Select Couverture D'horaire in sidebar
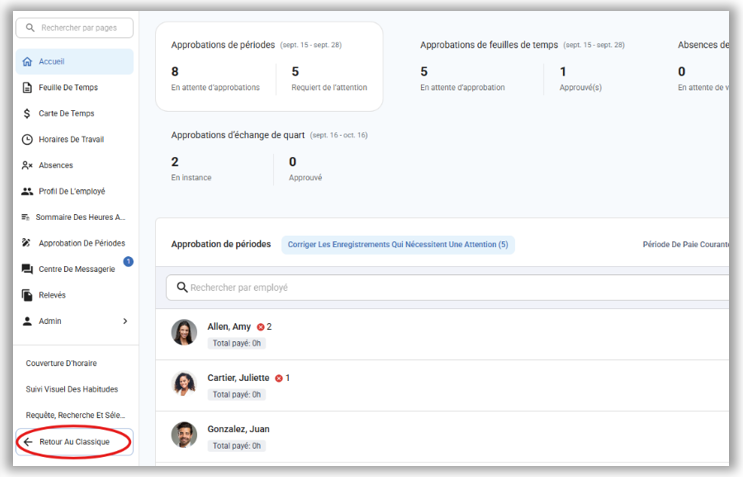This screenshot has height=477, width=743. (x=61, y=363)
